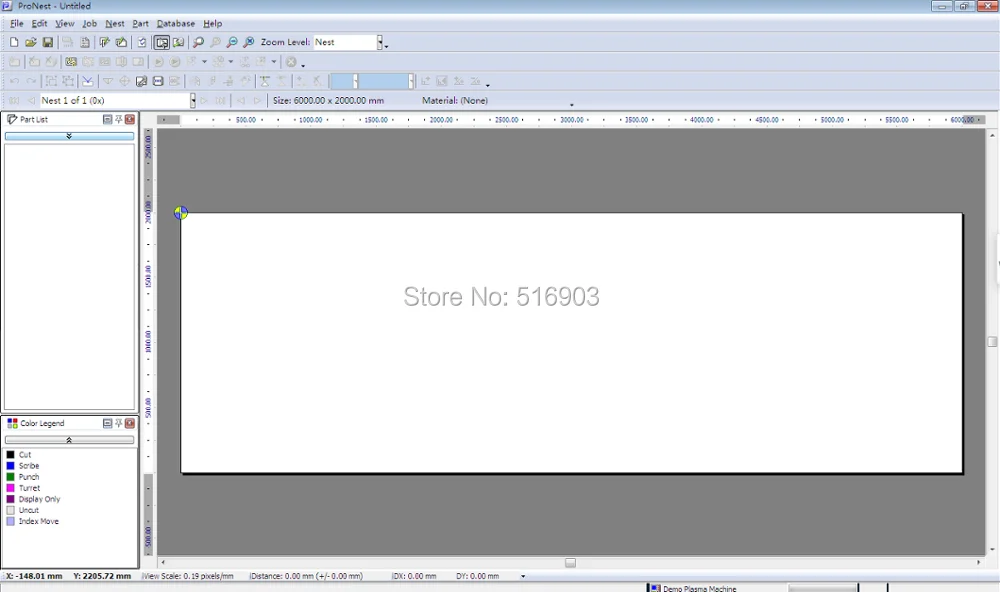Click the "Distance: 0.00 mm" status entry
The image size is (1000, 592).
[307, 576]
